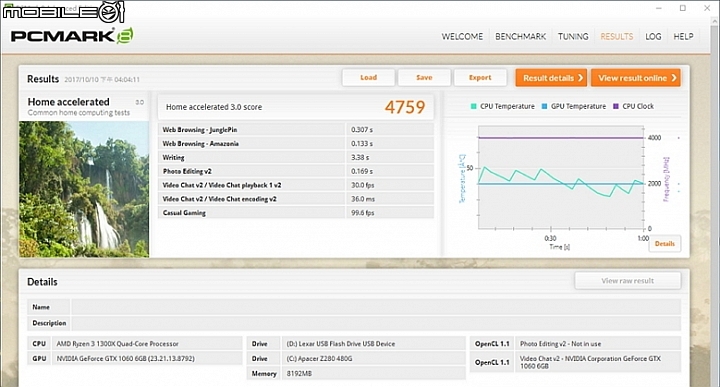The height and width of the screenshot is (387, 720).
Task: Click AMD Ryzen 3 1300X processor text
Action: (x=118, y=343)
